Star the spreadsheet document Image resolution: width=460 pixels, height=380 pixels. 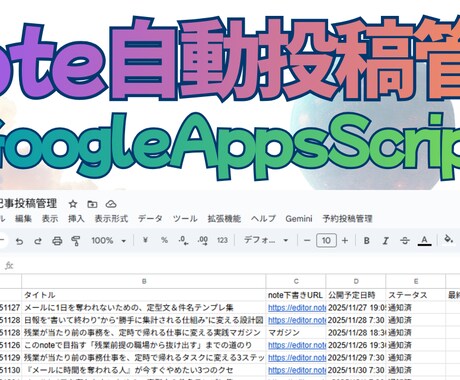point(73,204)
